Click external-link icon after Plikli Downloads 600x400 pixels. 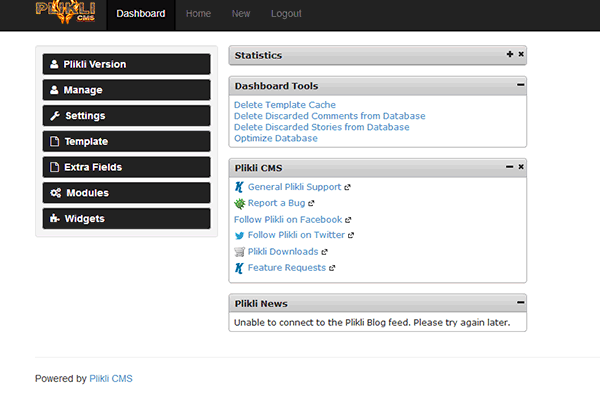click(x=324, y=252)
